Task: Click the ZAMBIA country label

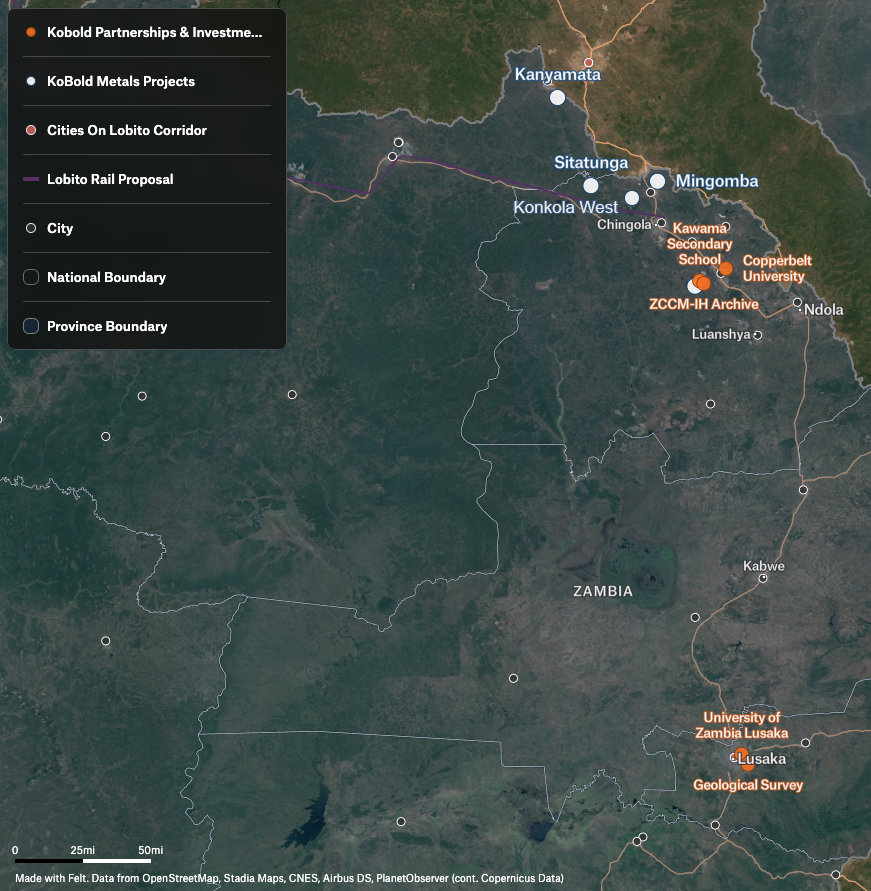Action: [x=603, y=591]
